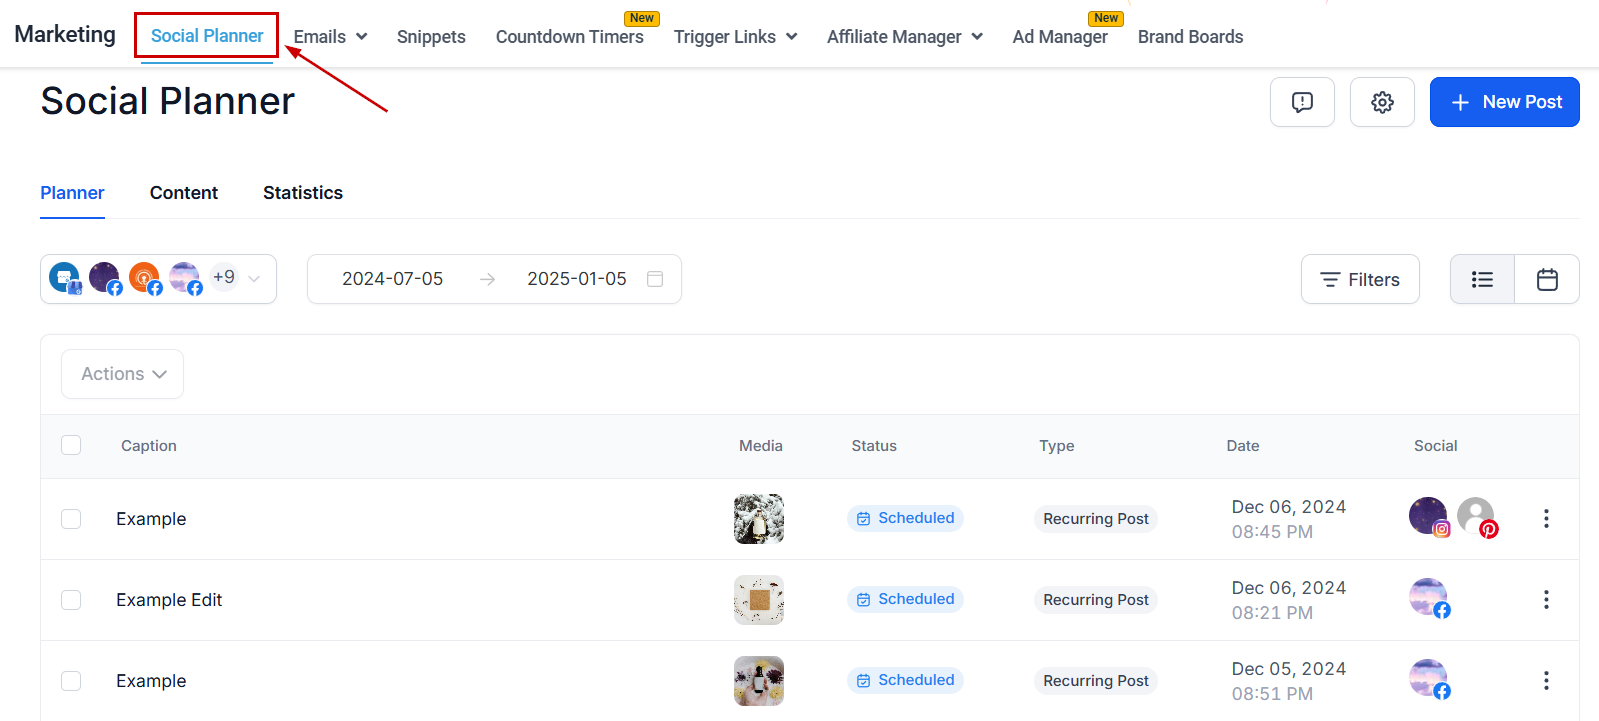Click Pinterest account avatar on first post

click(1476, 517)
